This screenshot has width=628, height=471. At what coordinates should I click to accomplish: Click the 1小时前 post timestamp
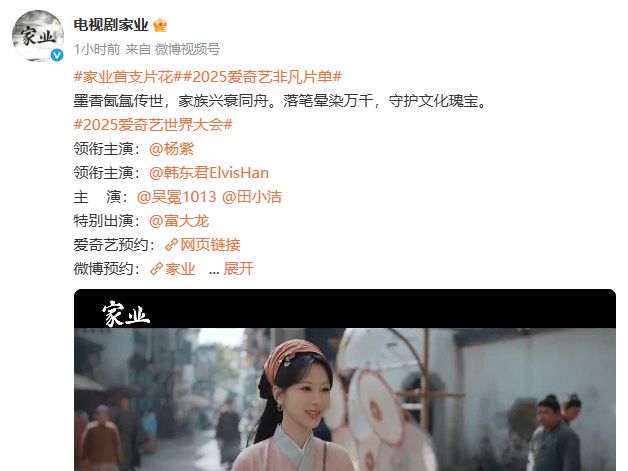tap(97, 49)
